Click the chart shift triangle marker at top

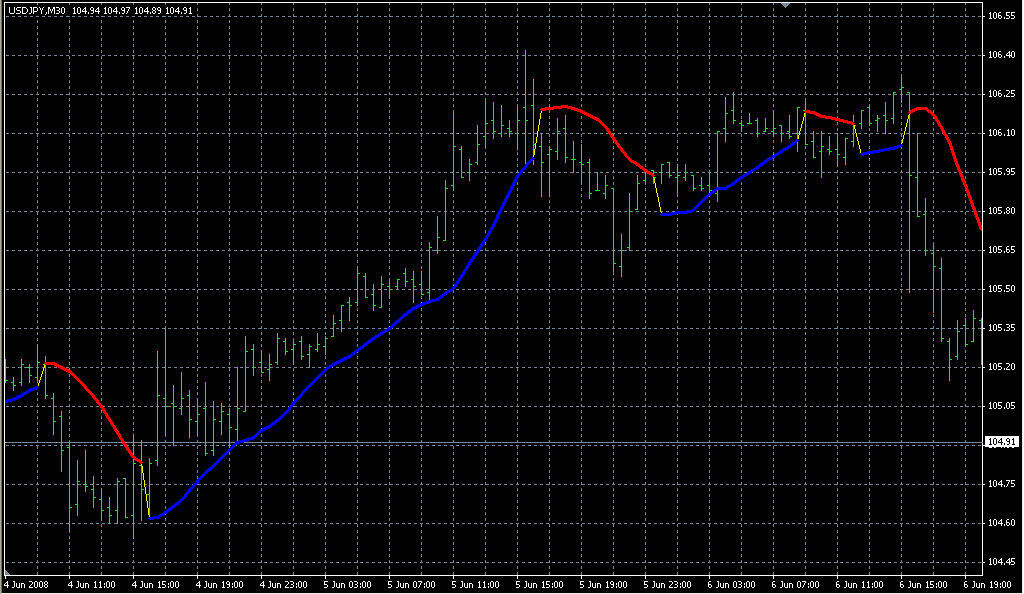coord(786,5)
